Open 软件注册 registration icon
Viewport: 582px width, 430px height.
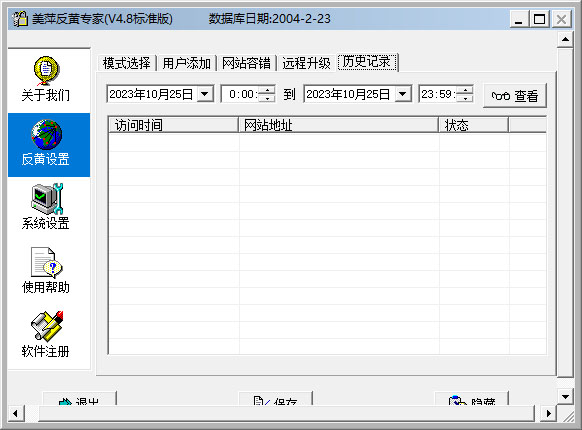[x=47, y=326]
